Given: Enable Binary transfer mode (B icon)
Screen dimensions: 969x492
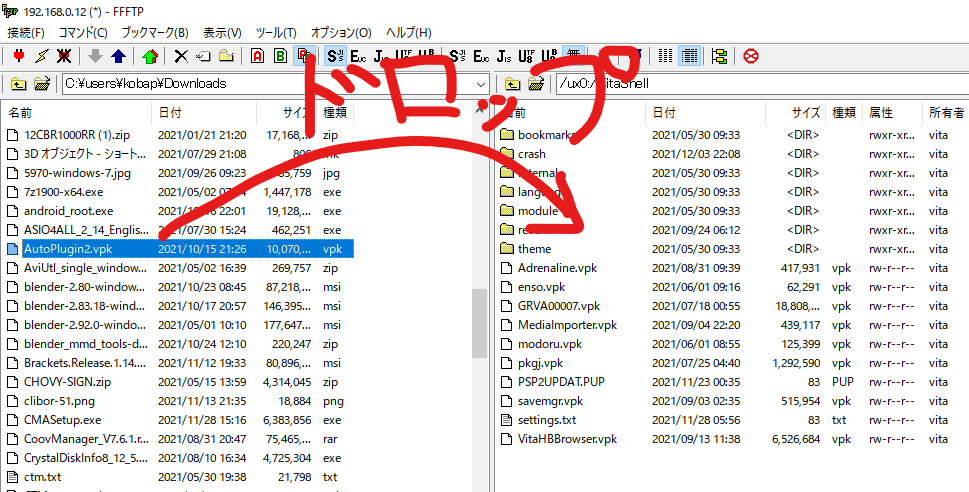Looking at the screenshot, I should point(281,56).
